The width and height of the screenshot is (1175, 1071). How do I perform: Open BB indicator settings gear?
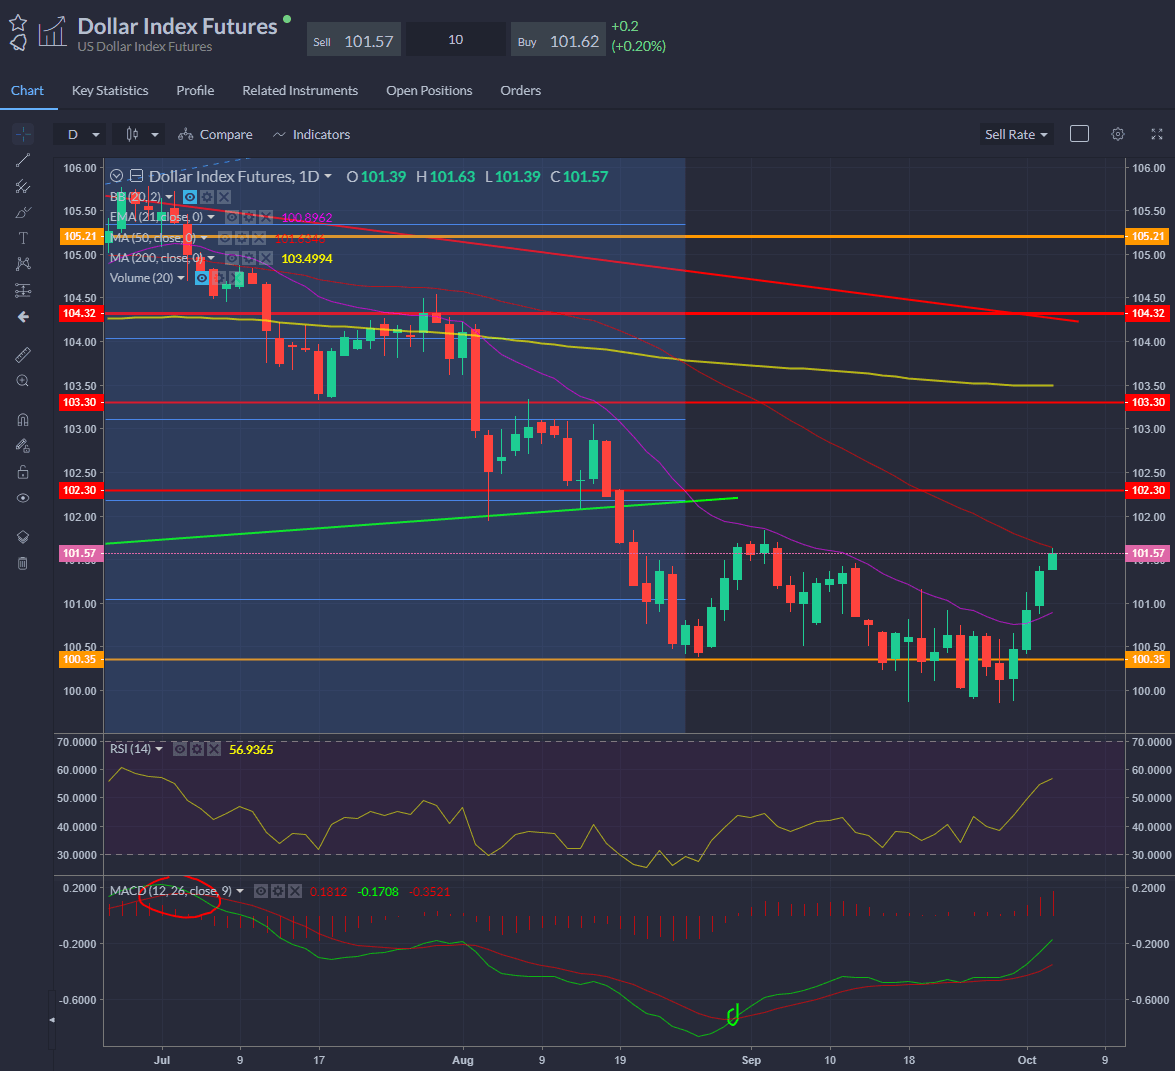tap(207, 197)
